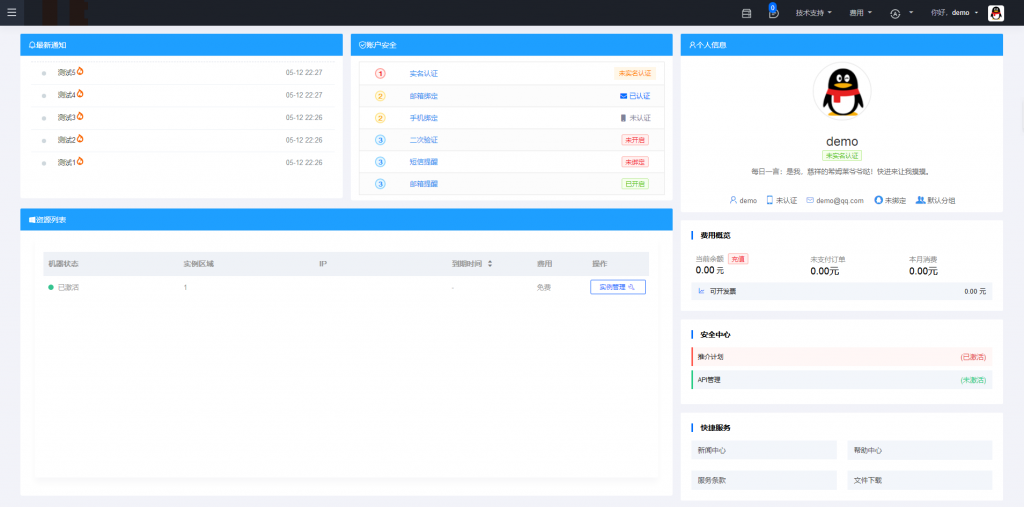The width and height of the screenshot is (1024, 507).
Task: Click the step 3 circle for 邮箱提醒
Action: pyautogui.click(x=380, y=184)
